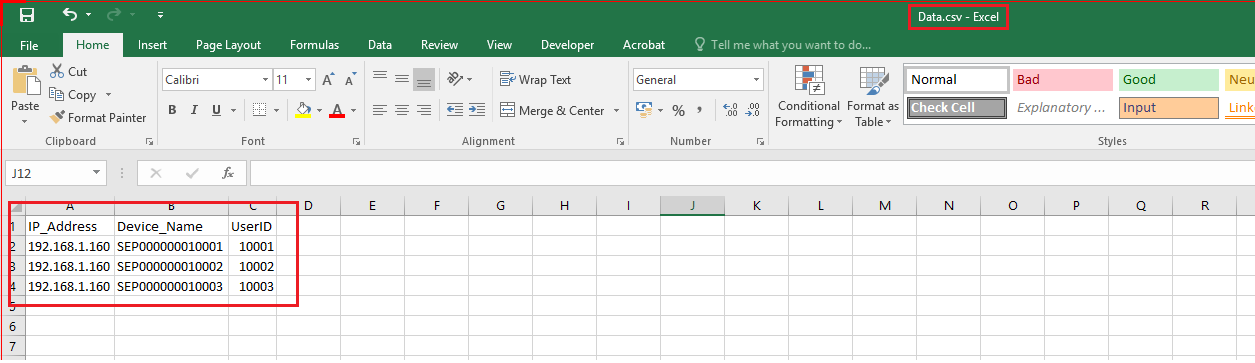Open the File menu tab
The width and height of the screenshot is (1255, 363).
click(29, 45)
